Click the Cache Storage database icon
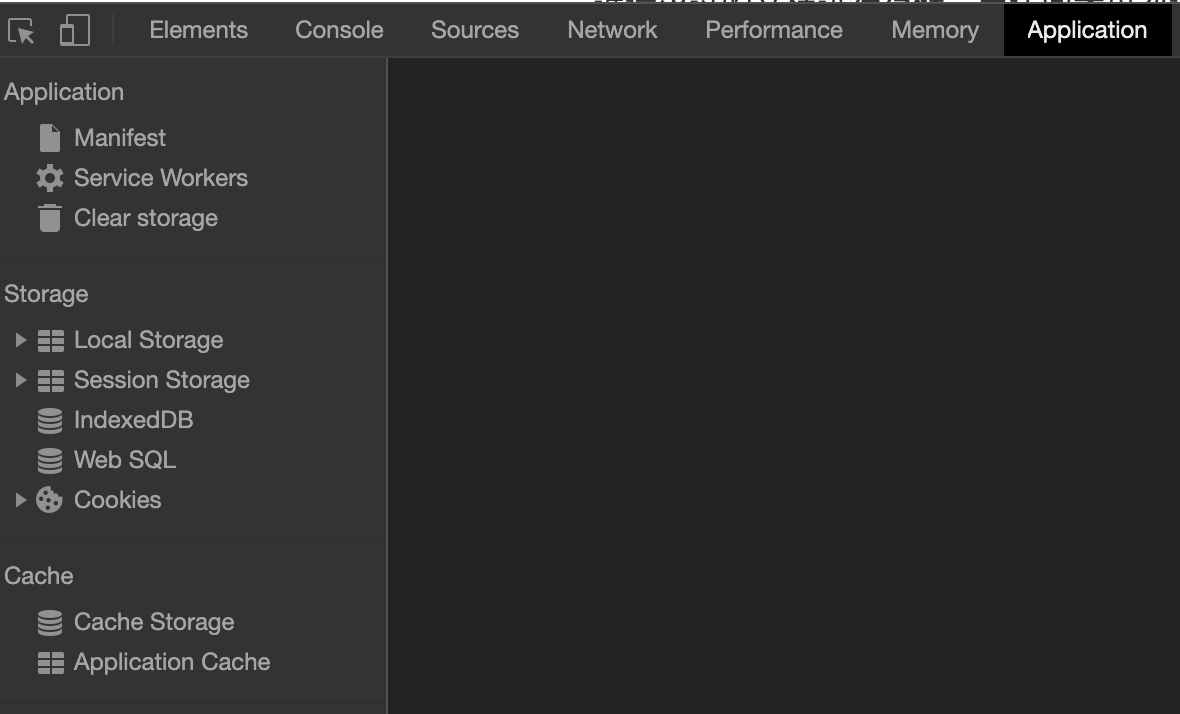This screenshot has height=714, width=1180. click(x=49, y=622)
